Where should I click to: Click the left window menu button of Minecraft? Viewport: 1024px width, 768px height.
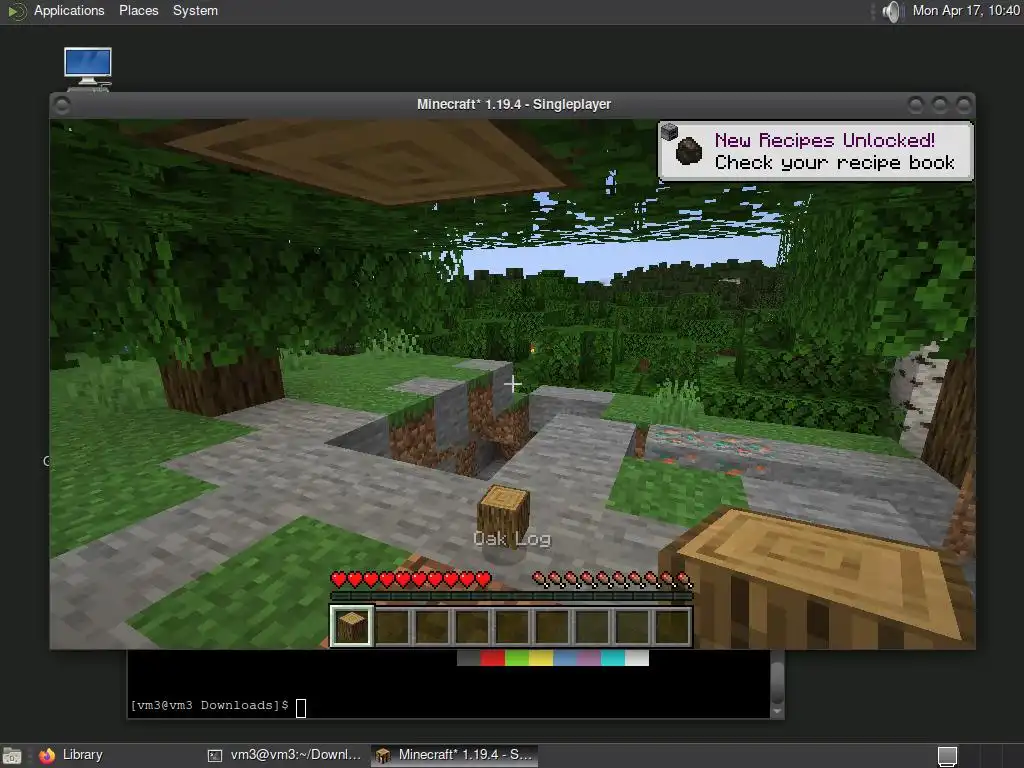pos(61,105)
